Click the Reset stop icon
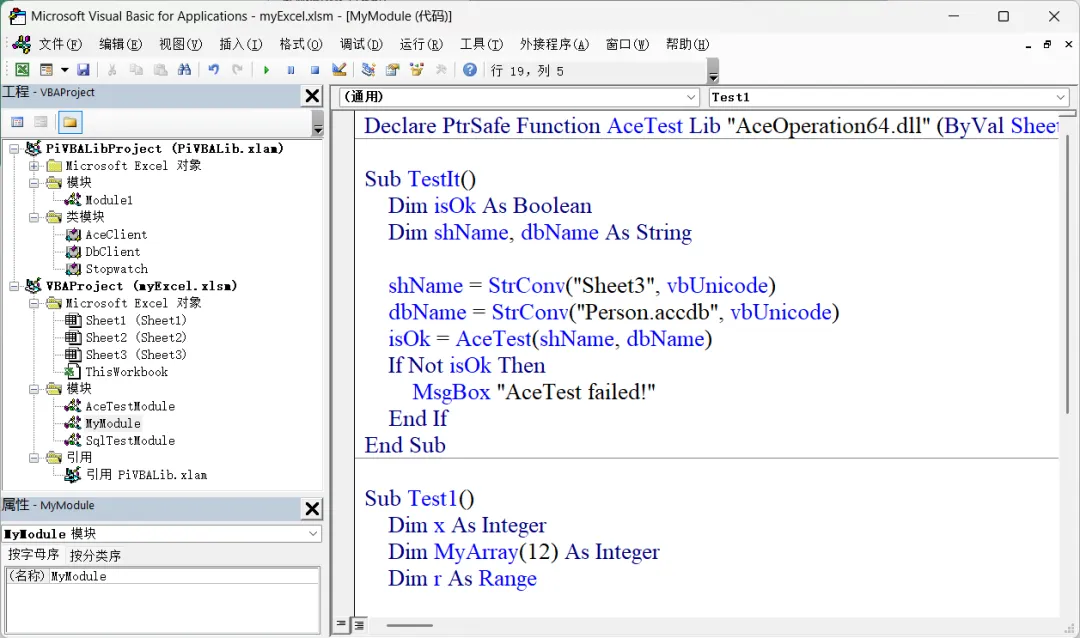The image size is (1080, 638). [x=315, y=70]
